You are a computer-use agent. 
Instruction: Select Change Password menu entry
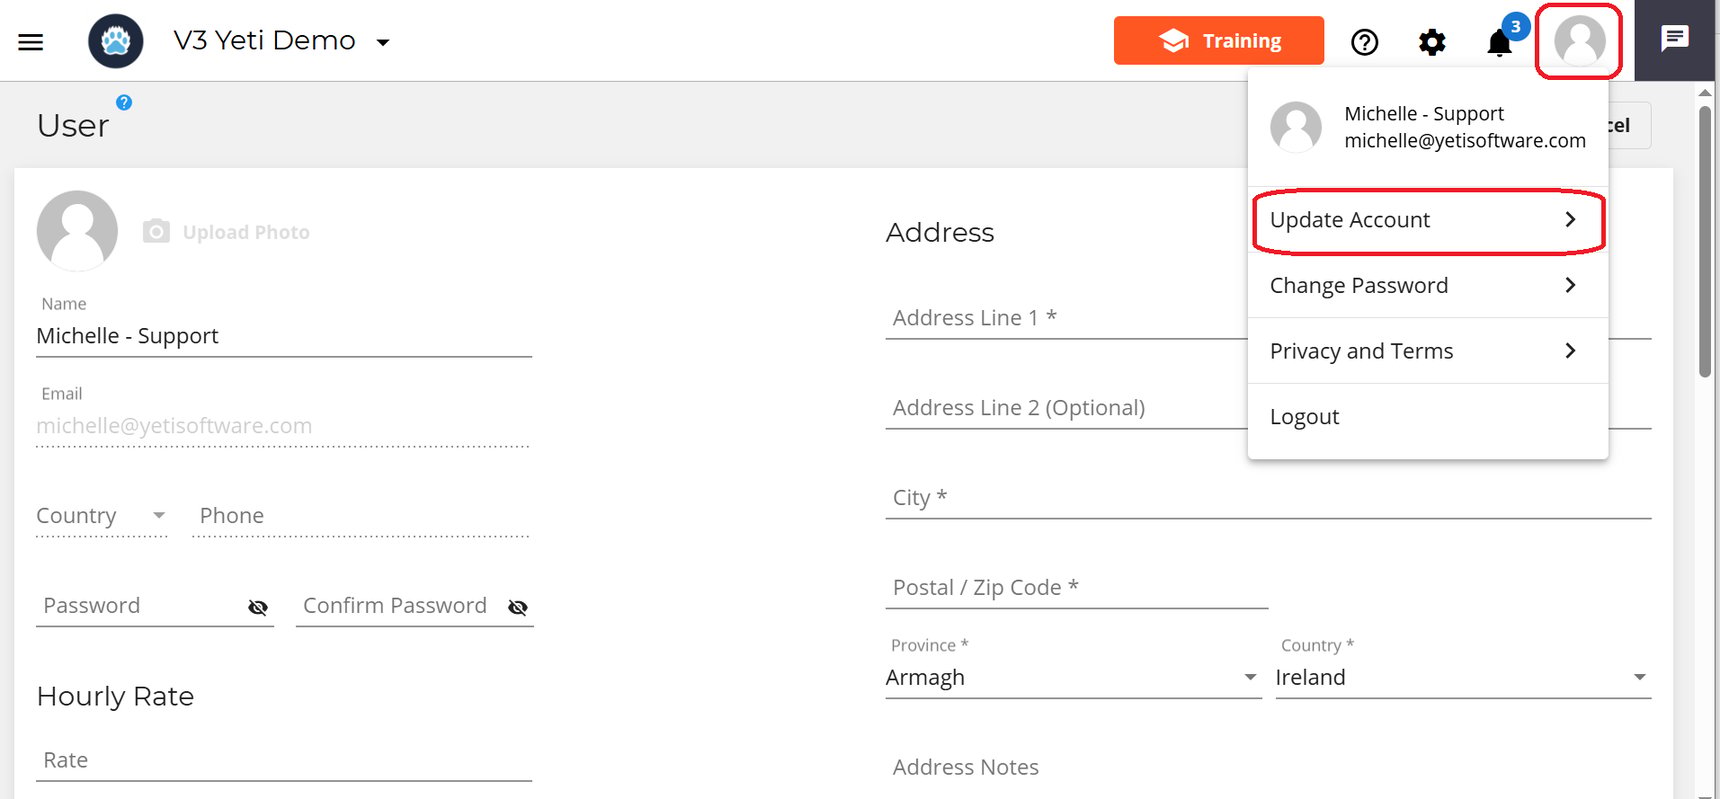point(1428,285)
